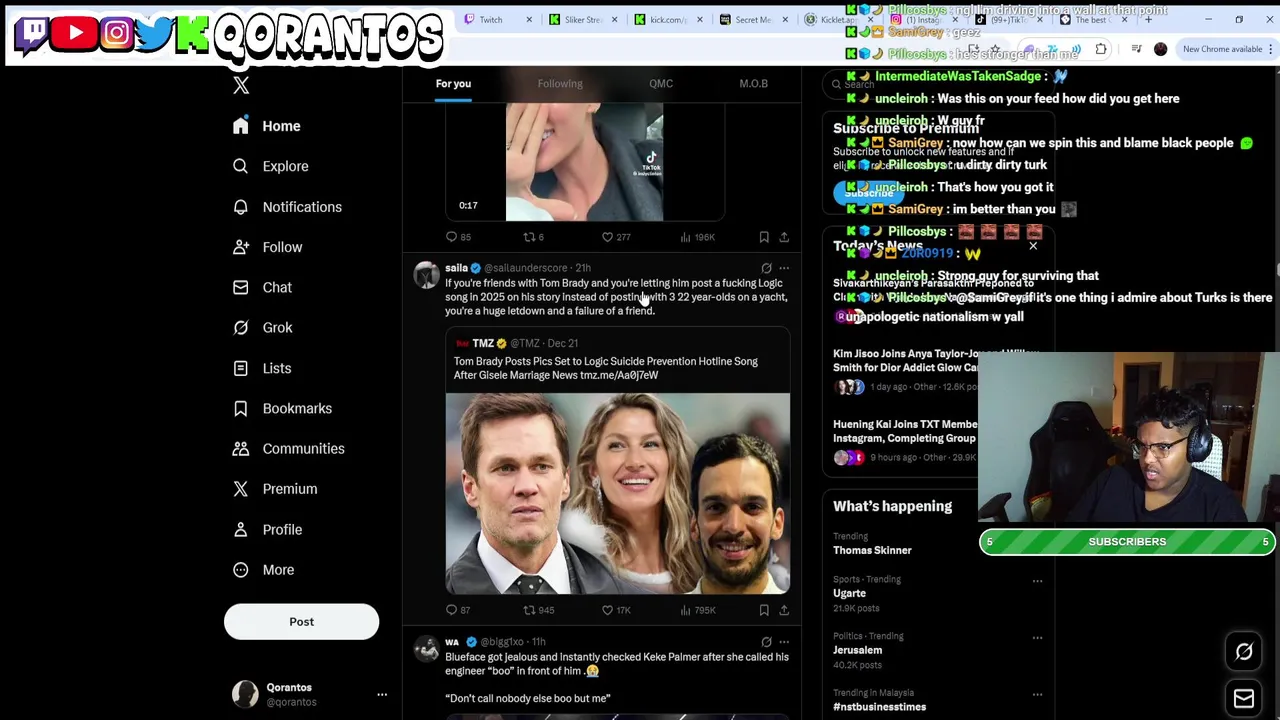Open the Grok floating button
This screenshot has width=1280, height=720.
[x=1244, y=652]
